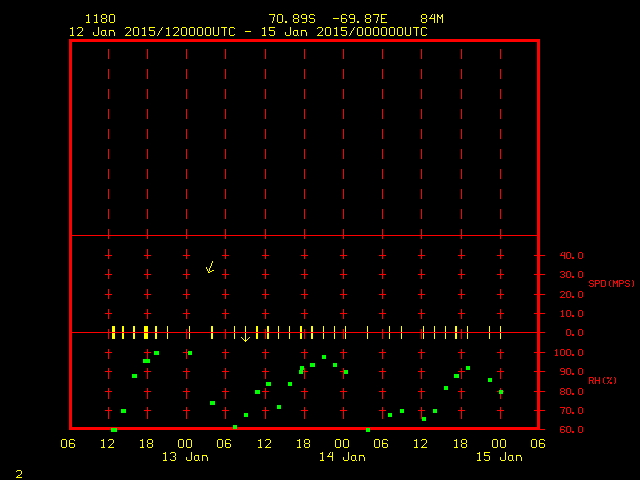Select the 40.0 wind speed tick label
The image size is (640, 480).
tap(570, 255)
